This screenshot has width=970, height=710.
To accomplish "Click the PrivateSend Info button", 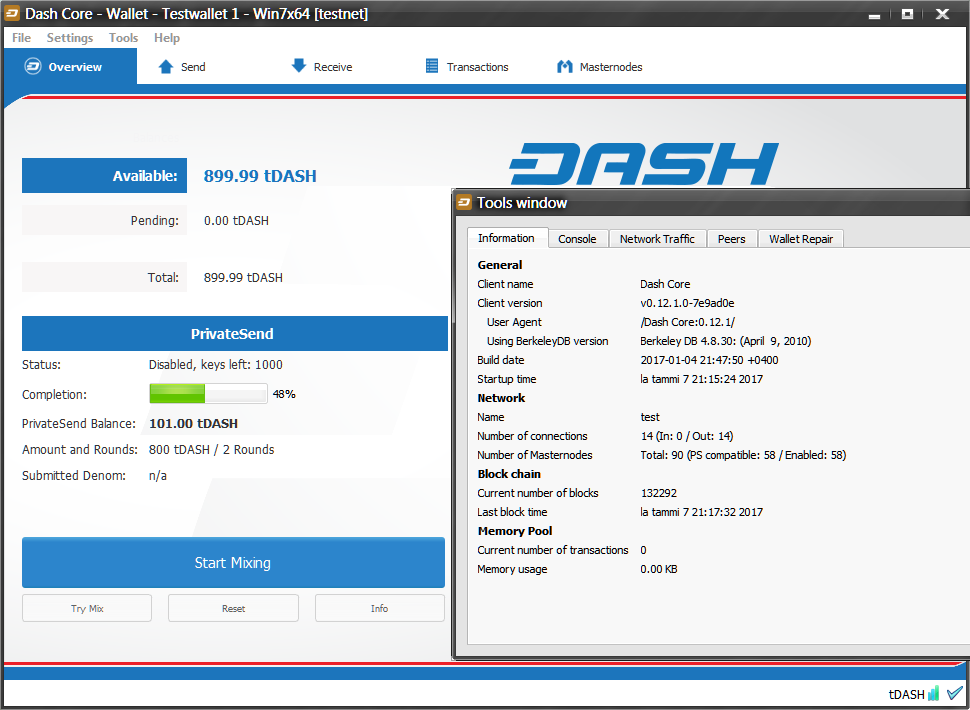I will coord(380,608).
